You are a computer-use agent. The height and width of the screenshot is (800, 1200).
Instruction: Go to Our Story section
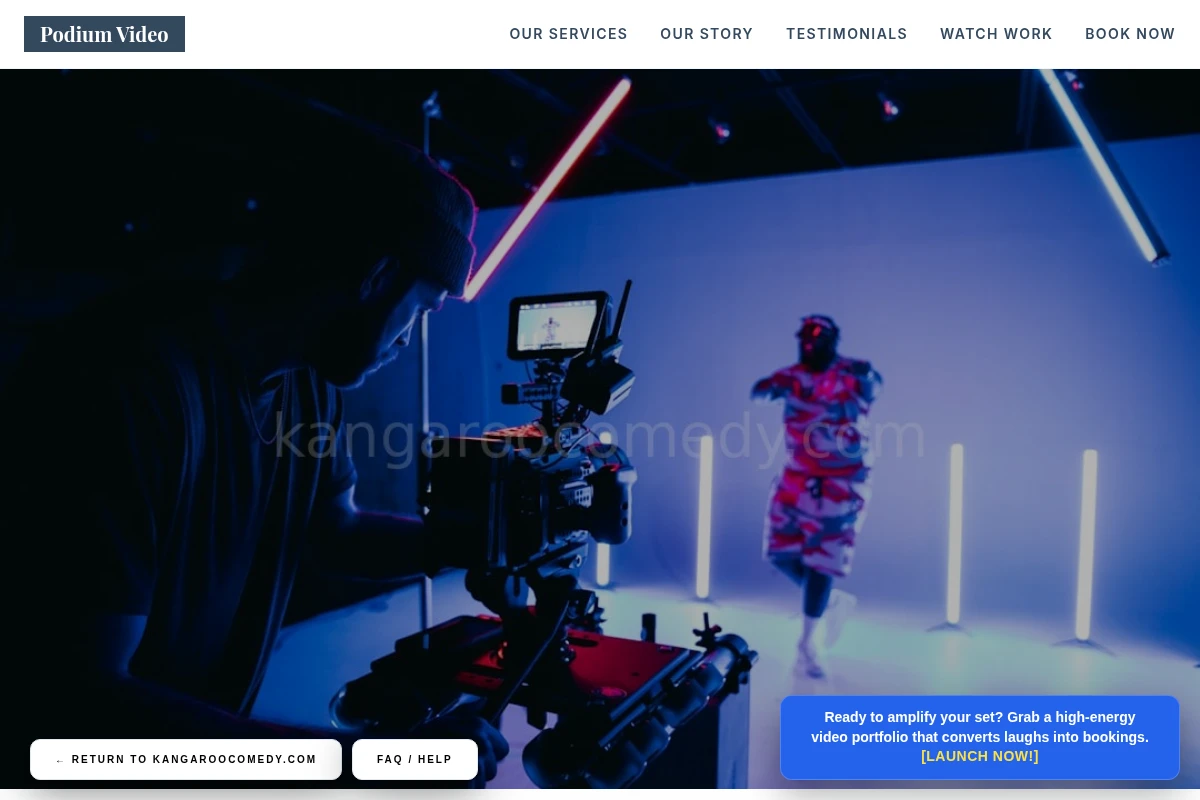click(706, 34)
